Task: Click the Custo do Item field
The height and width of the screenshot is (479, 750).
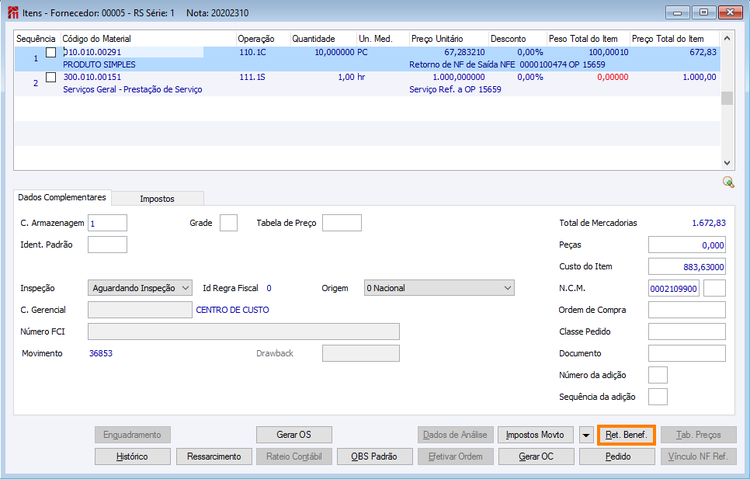Action: pyautogui.click(x=687, y=267)
